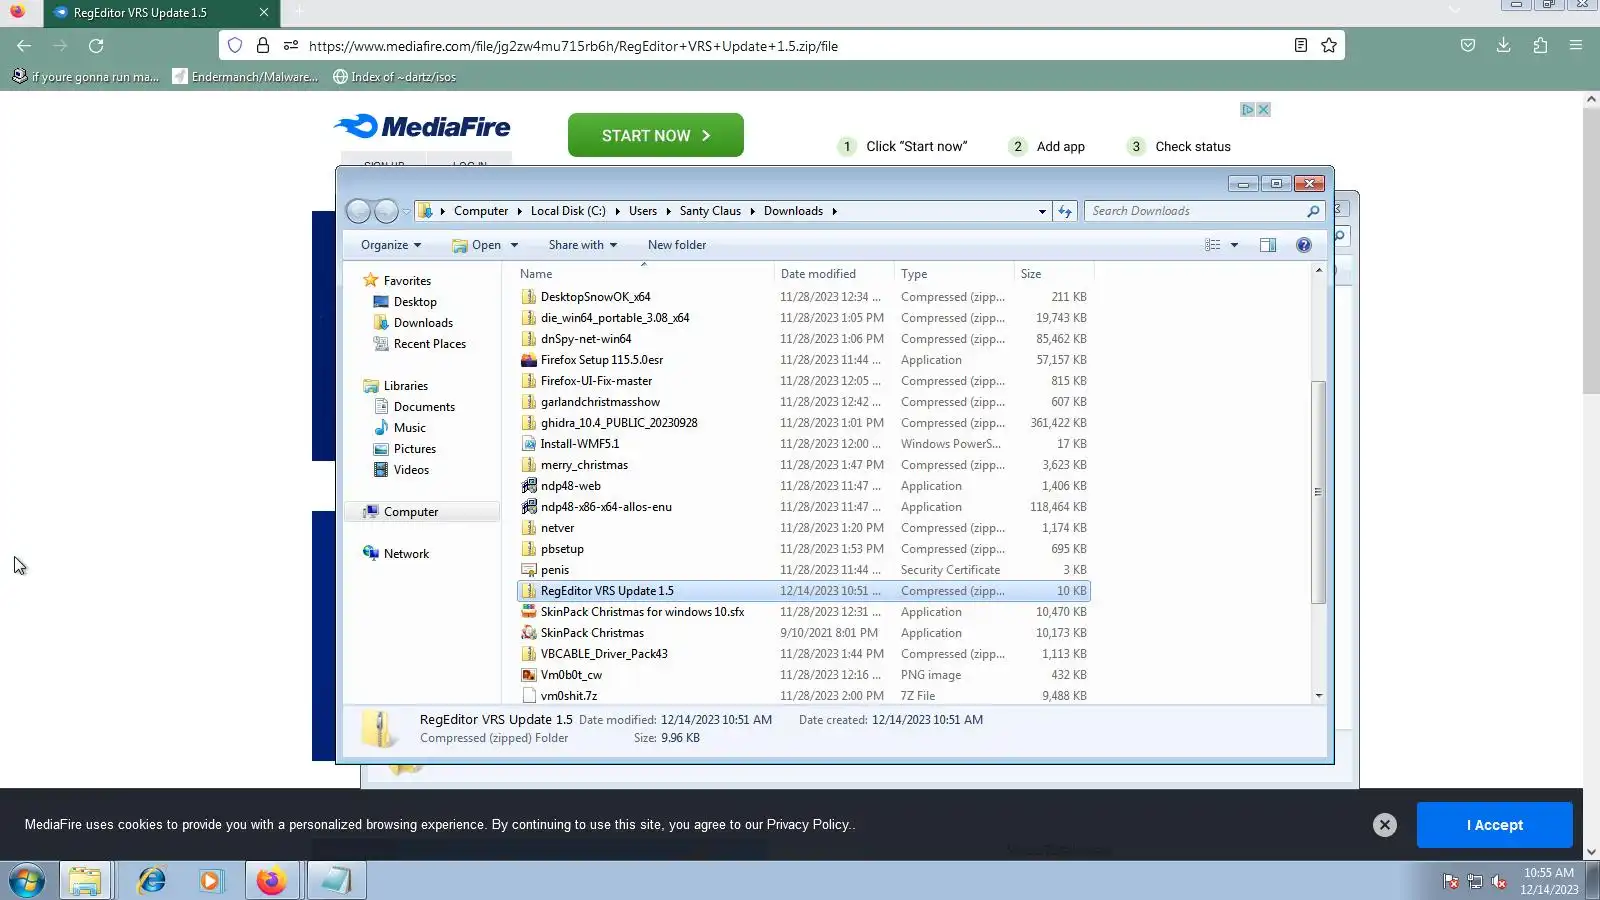Open the network icon in the system tray
The image size is (1600, 900).
coord(1475,881)
